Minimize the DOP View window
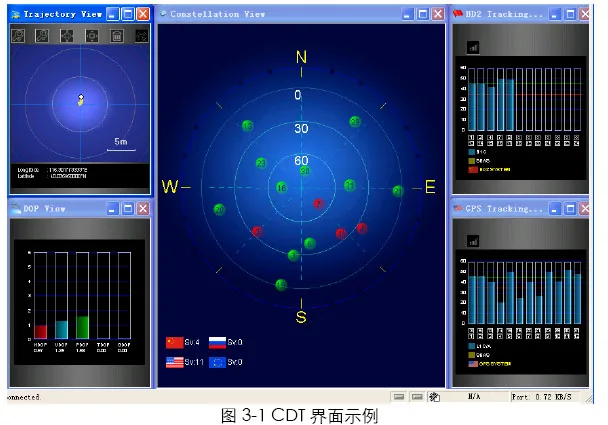608x425 pixels. (x=112, y=209)
